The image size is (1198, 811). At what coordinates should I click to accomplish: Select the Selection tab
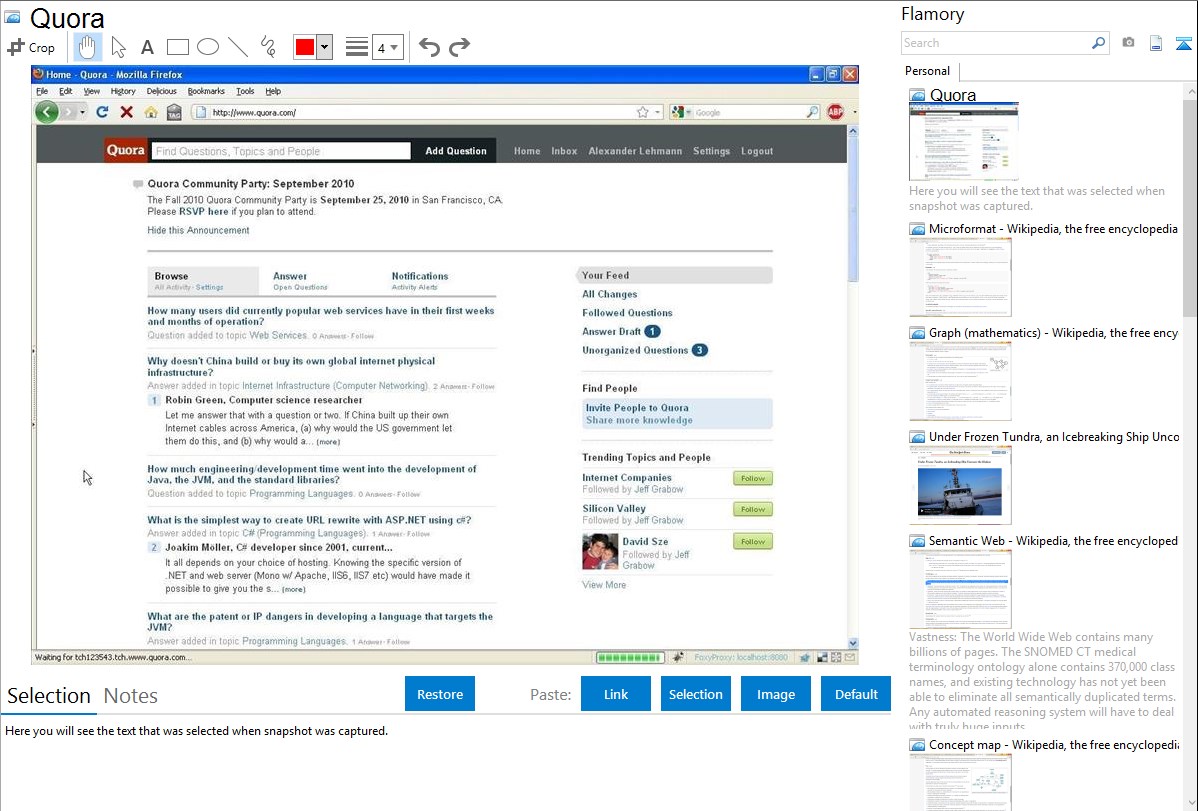(x=49, y=696)
